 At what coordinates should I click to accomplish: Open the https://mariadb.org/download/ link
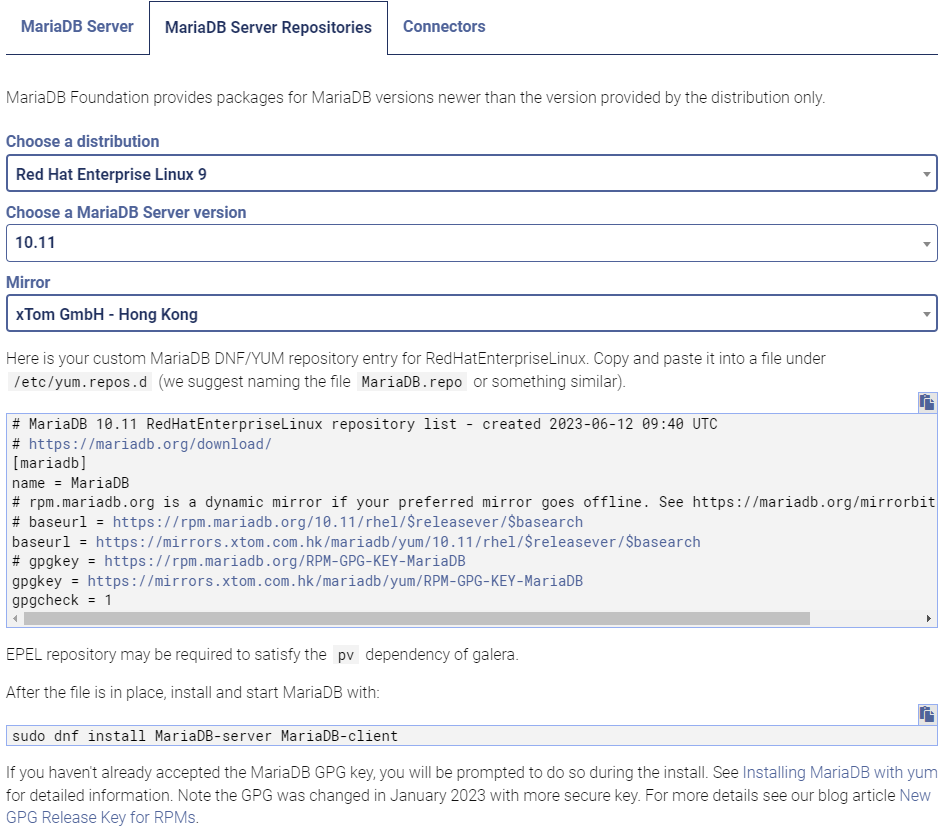click(150, 444)
